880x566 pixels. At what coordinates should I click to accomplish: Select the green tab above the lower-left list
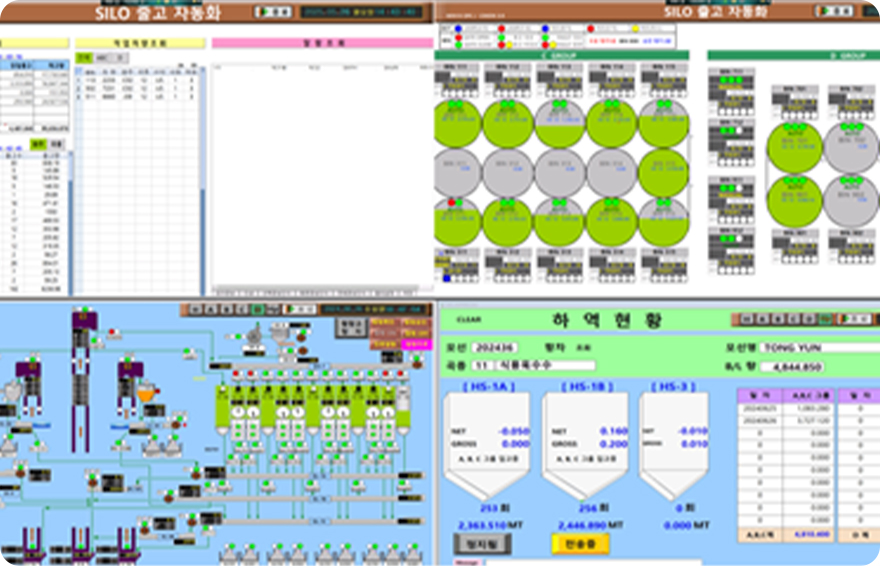coord(37,144)
